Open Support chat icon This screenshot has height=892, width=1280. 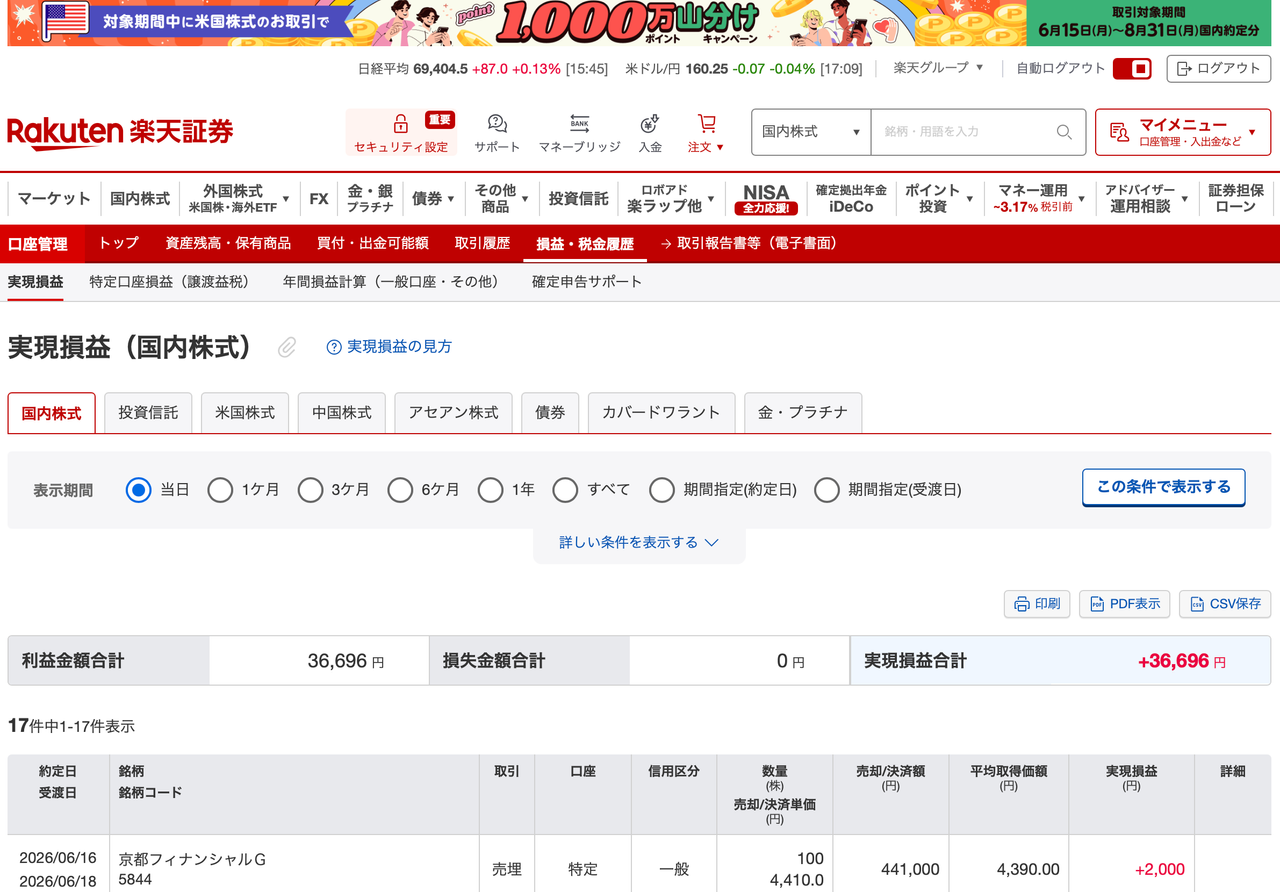[497, 124]
